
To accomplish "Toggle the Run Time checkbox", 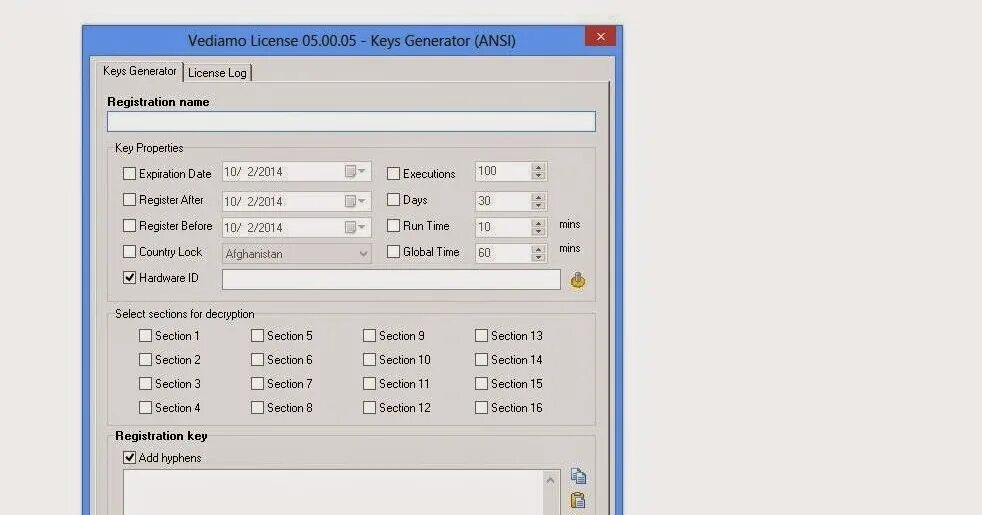I will click(x=393, y=226).
